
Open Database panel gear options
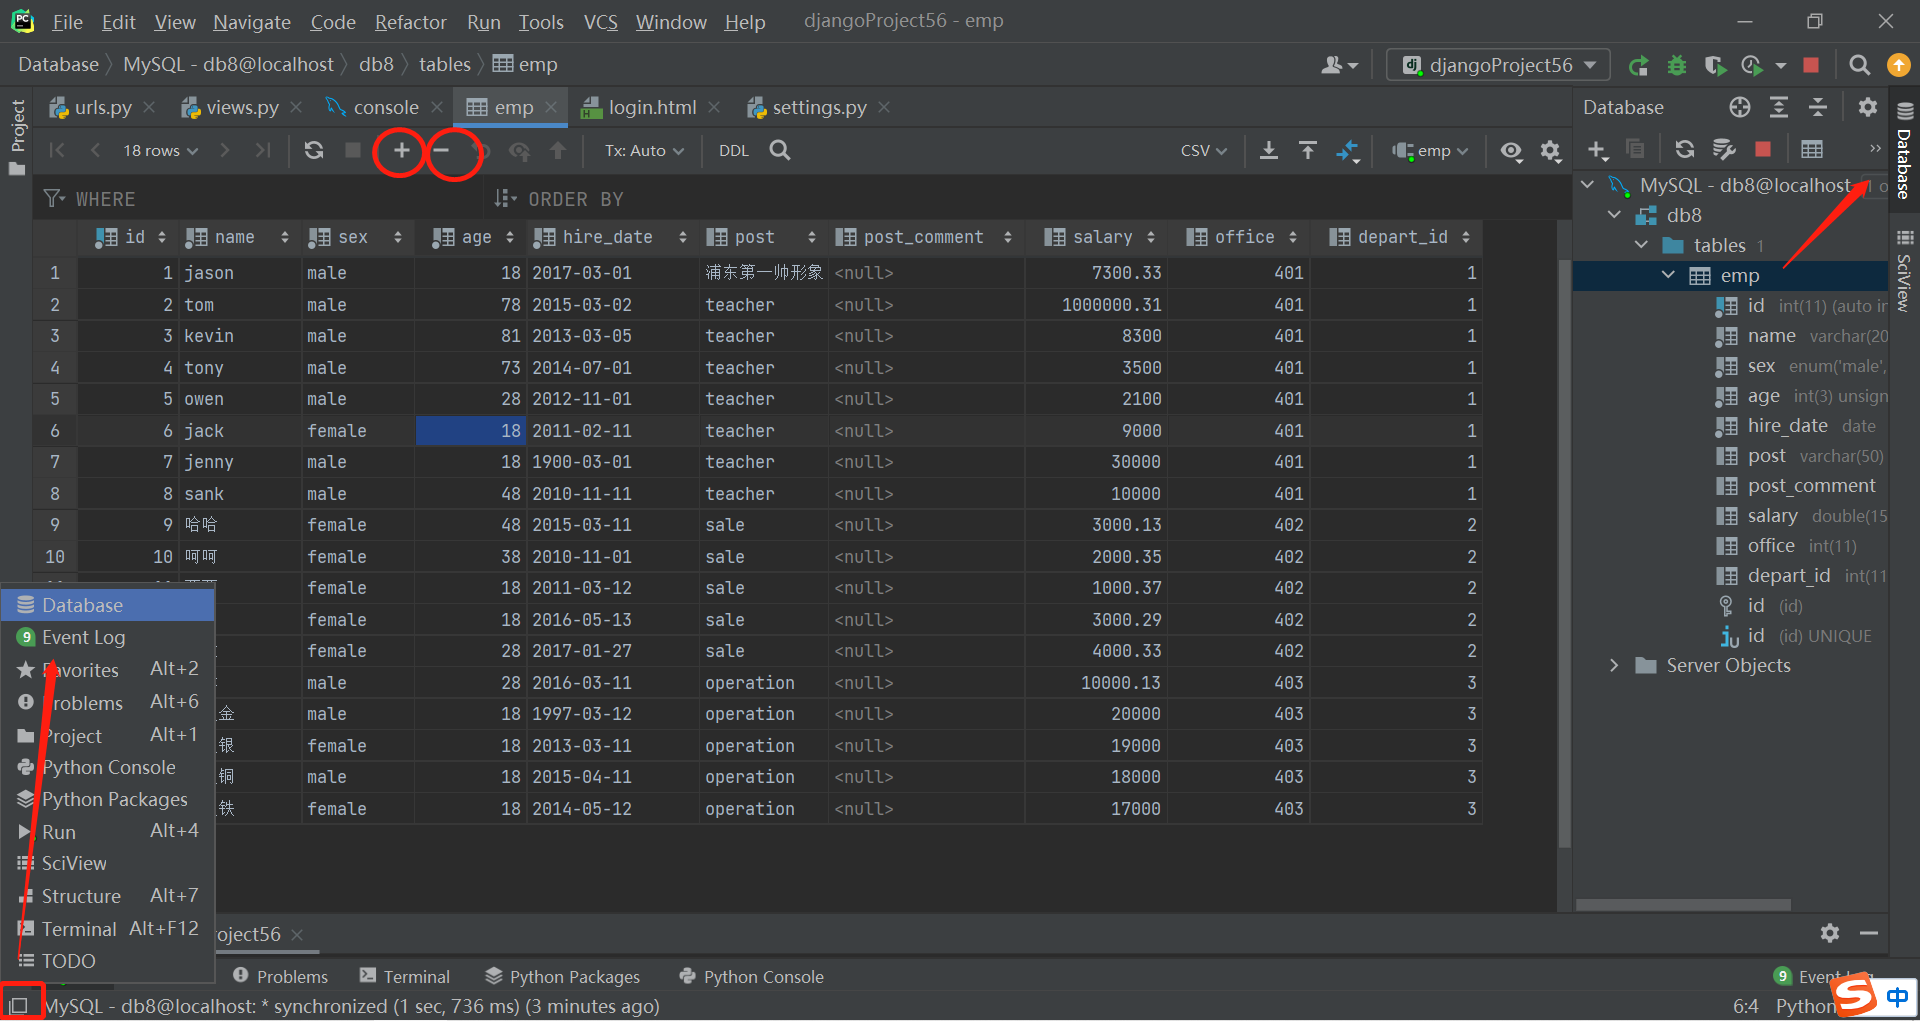tap(1867, 107)
